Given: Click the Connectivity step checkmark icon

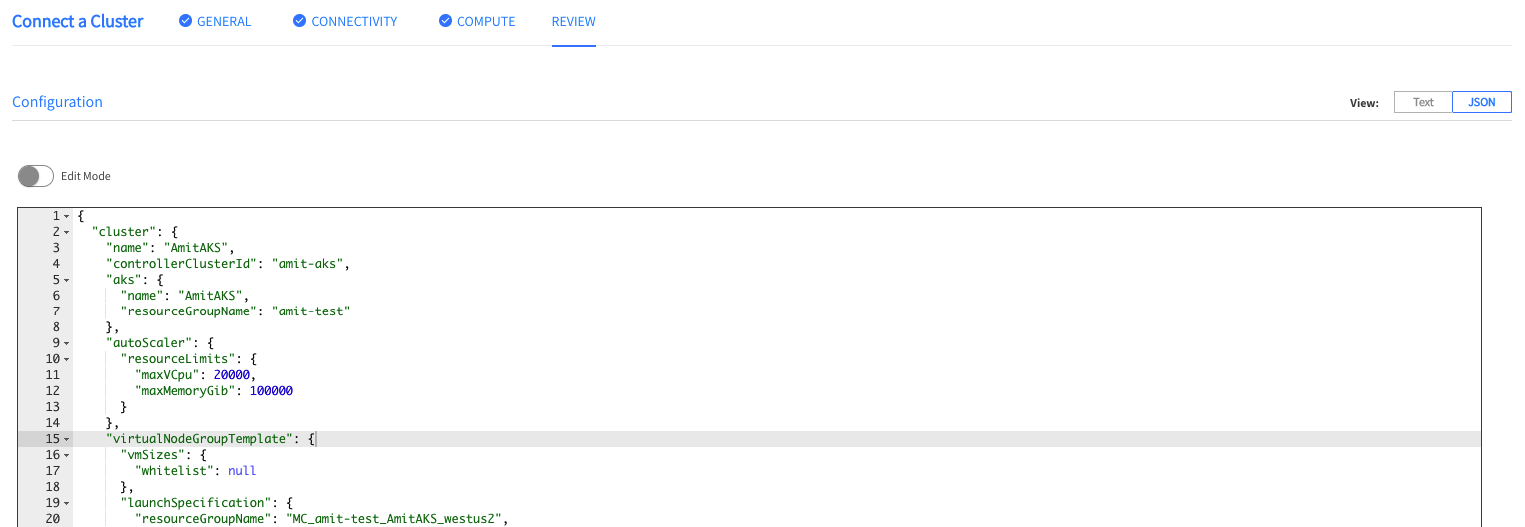Looking at the screenshot, I should point(299,21).
